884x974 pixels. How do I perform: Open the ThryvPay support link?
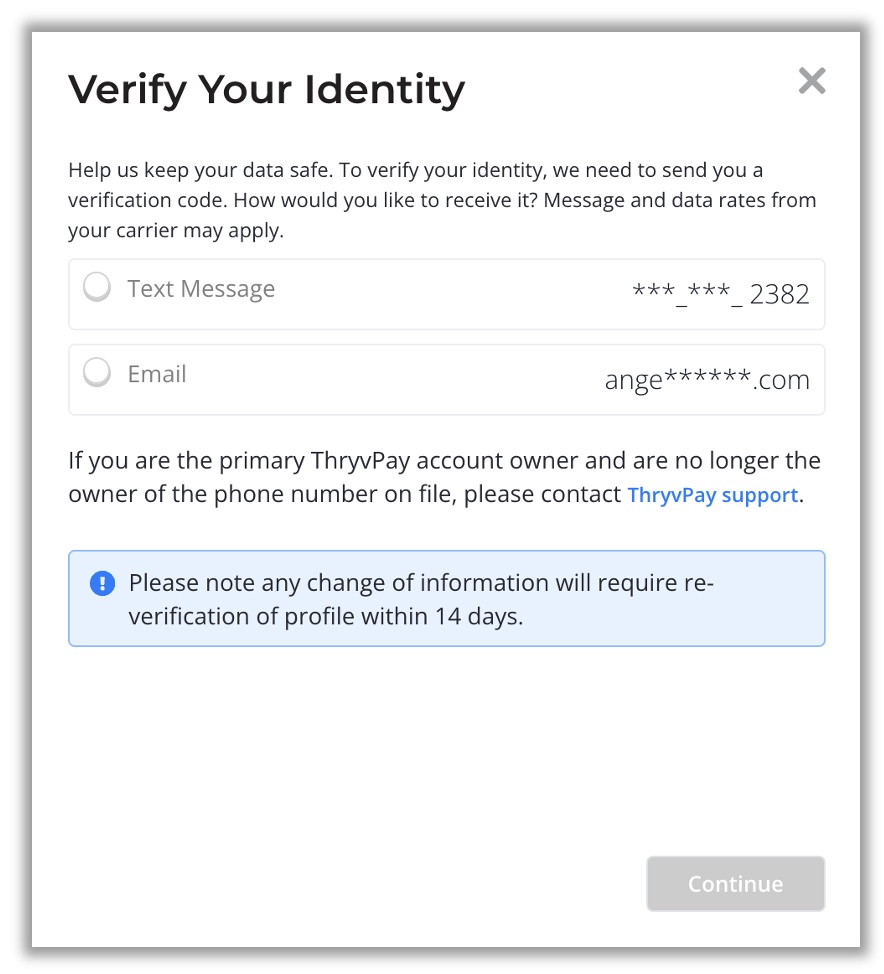712,495
